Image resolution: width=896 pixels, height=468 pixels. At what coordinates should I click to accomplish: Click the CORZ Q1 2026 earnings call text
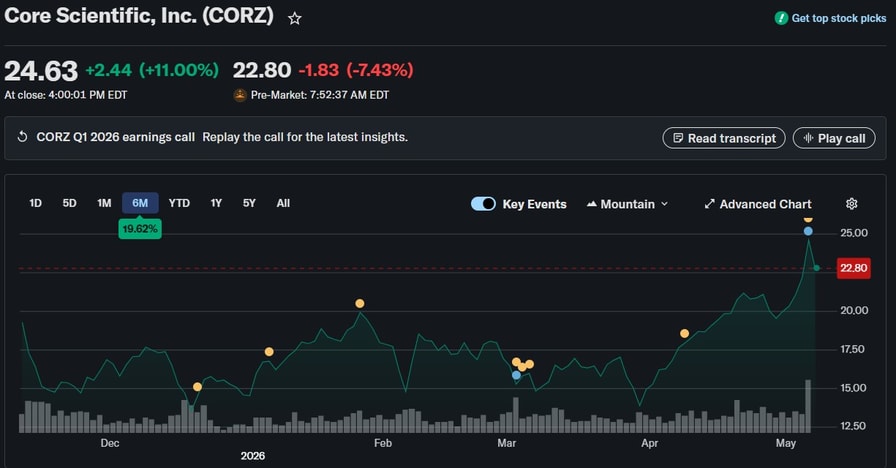[x=115, y=137]
